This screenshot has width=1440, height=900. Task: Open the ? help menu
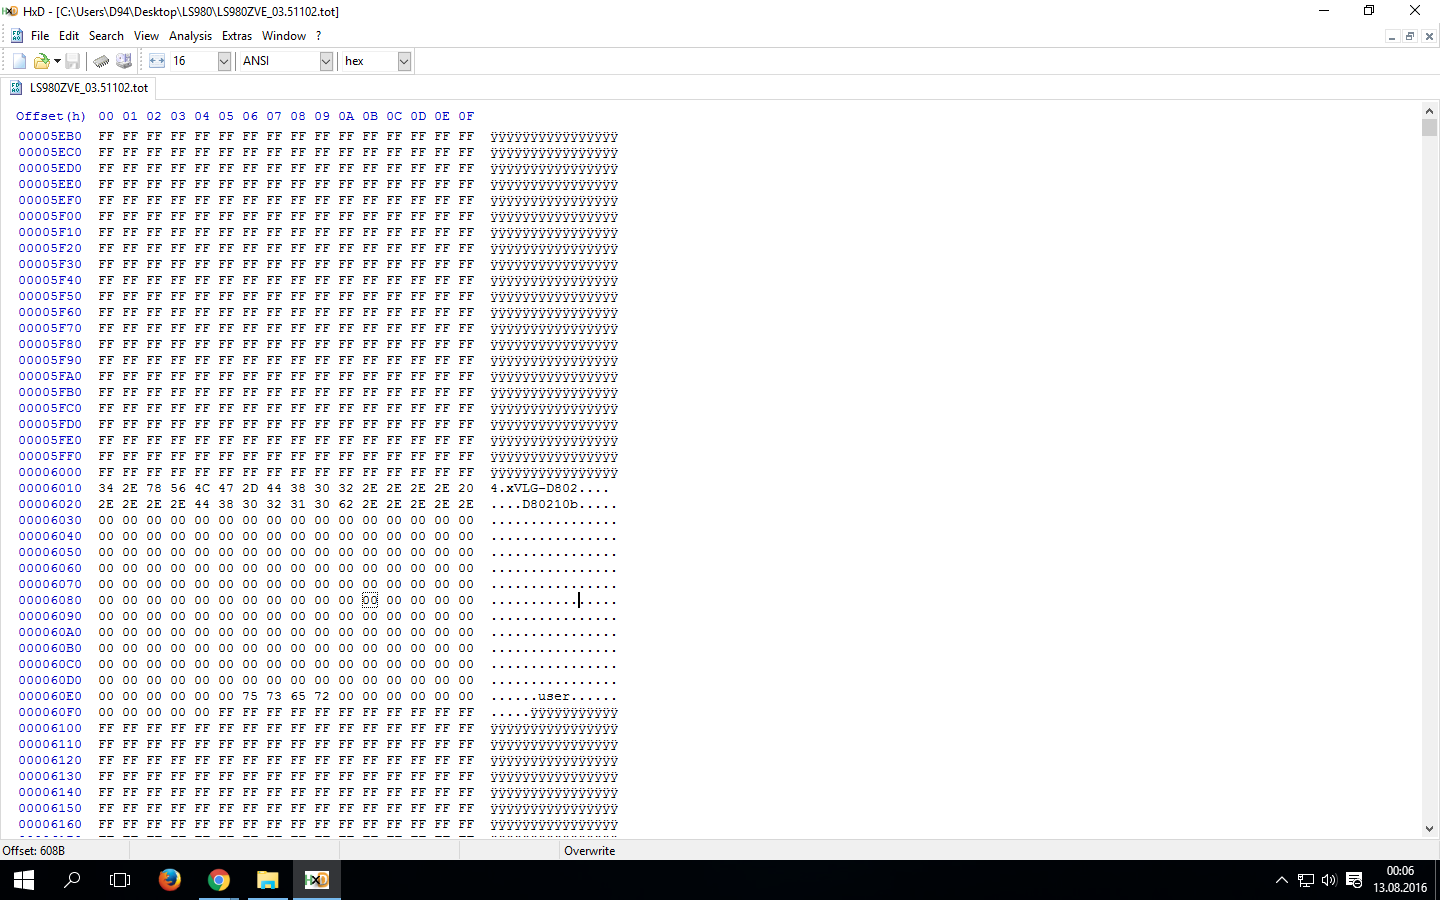click(318, 36)
